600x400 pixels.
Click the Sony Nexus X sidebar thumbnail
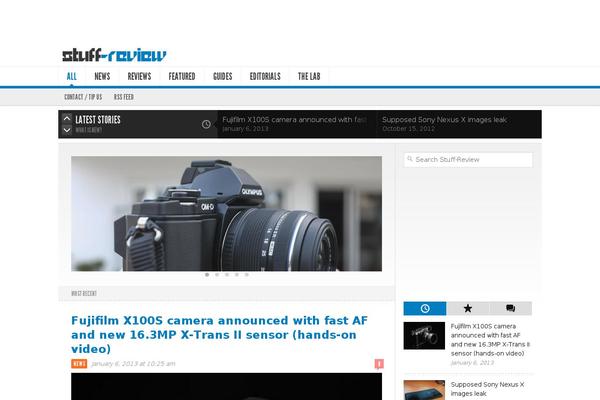[x=424, y=390]
